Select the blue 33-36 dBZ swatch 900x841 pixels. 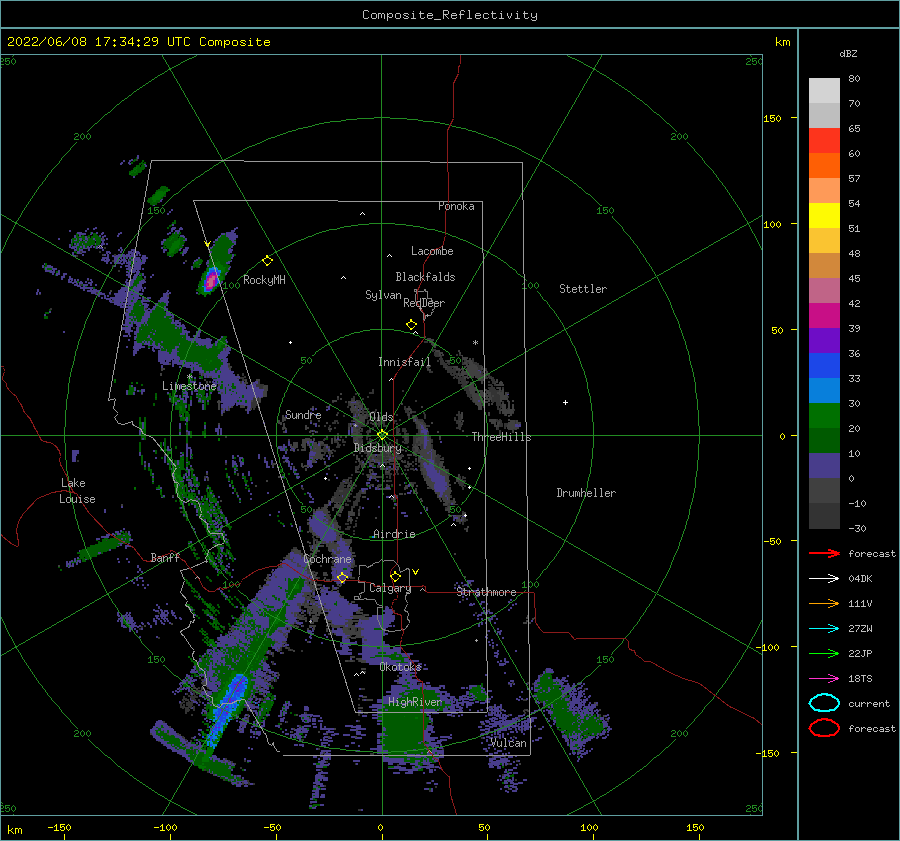[824, 366]
